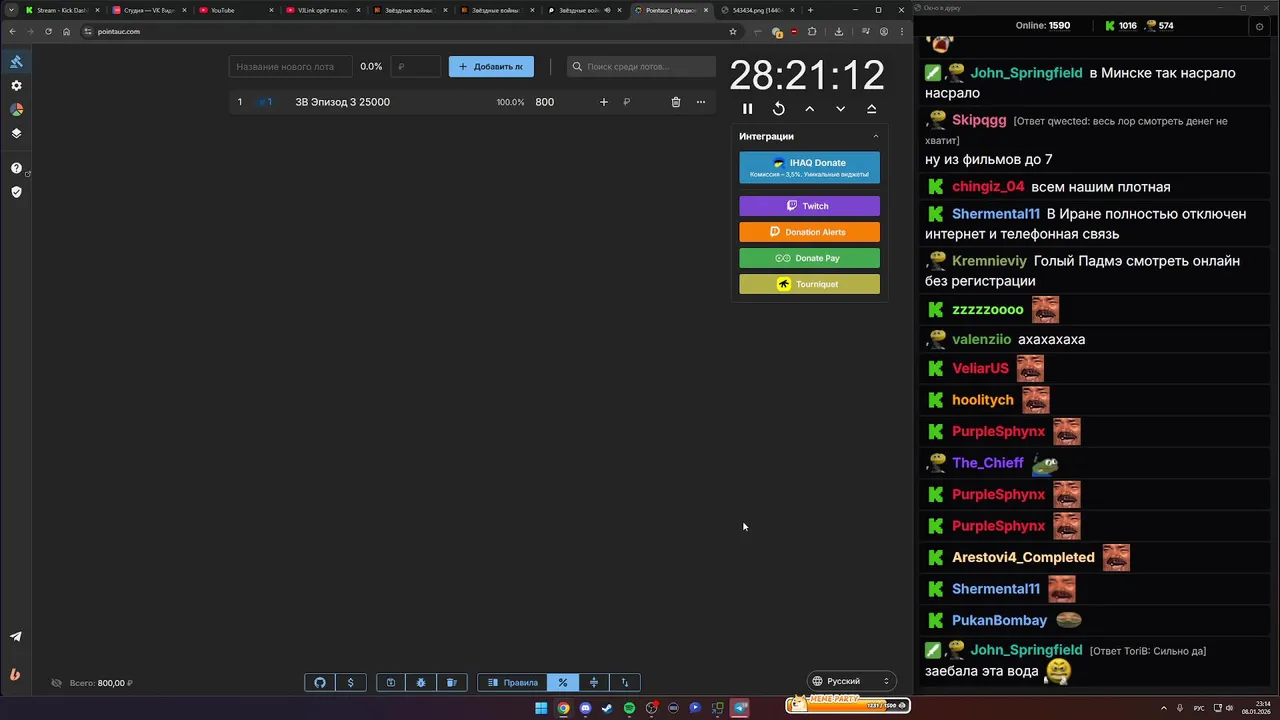Toggle the percent display button
Viewport: 1280px width, 720px height.
click(563, 682)
